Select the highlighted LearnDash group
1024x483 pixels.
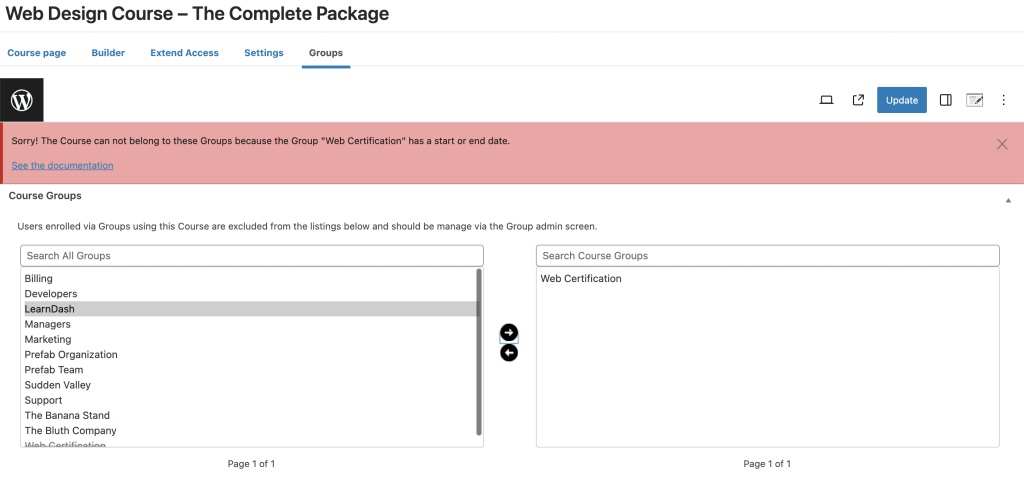coord(250,309)
